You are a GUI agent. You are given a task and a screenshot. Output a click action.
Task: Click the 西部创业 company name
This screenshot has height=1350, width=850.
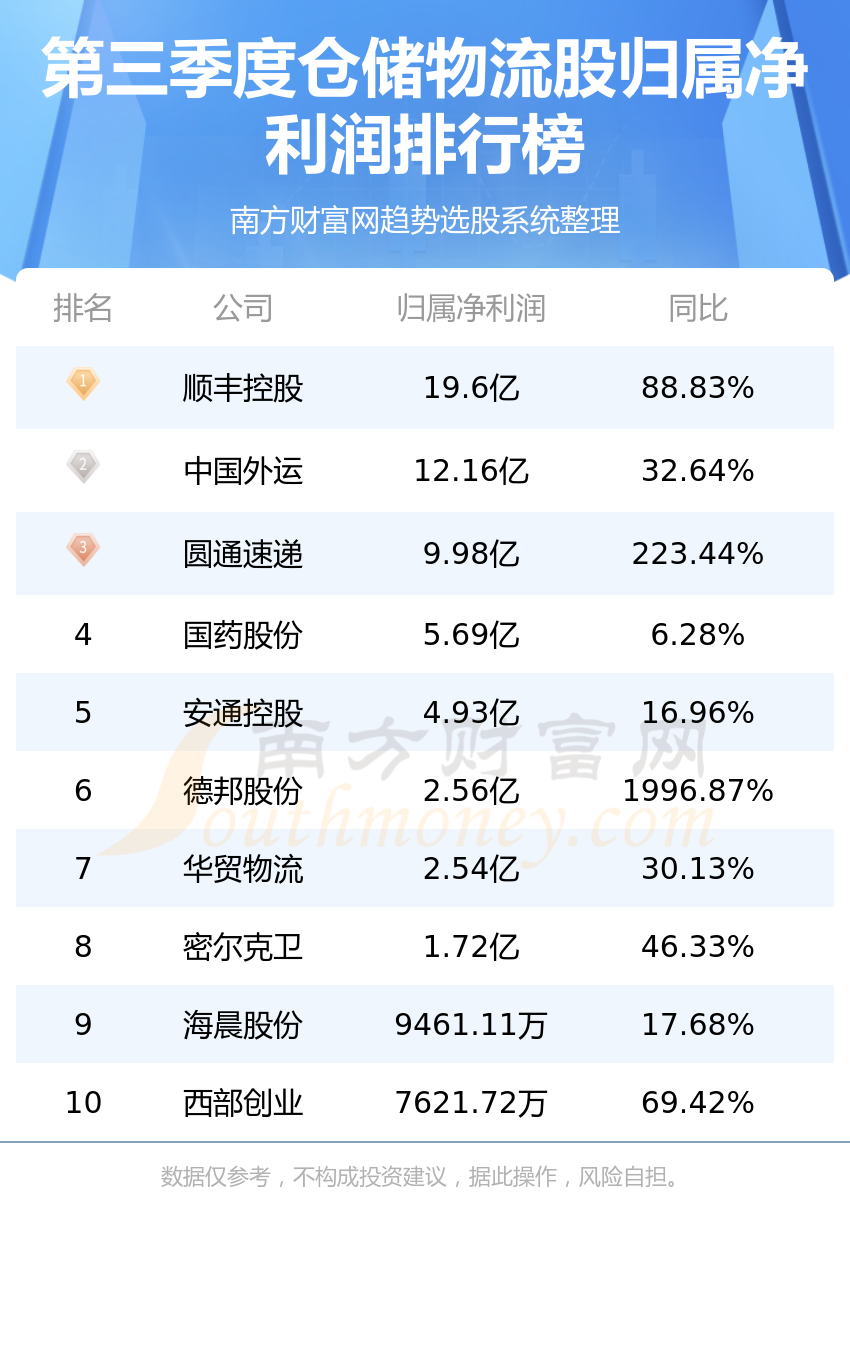[243, 1102]
